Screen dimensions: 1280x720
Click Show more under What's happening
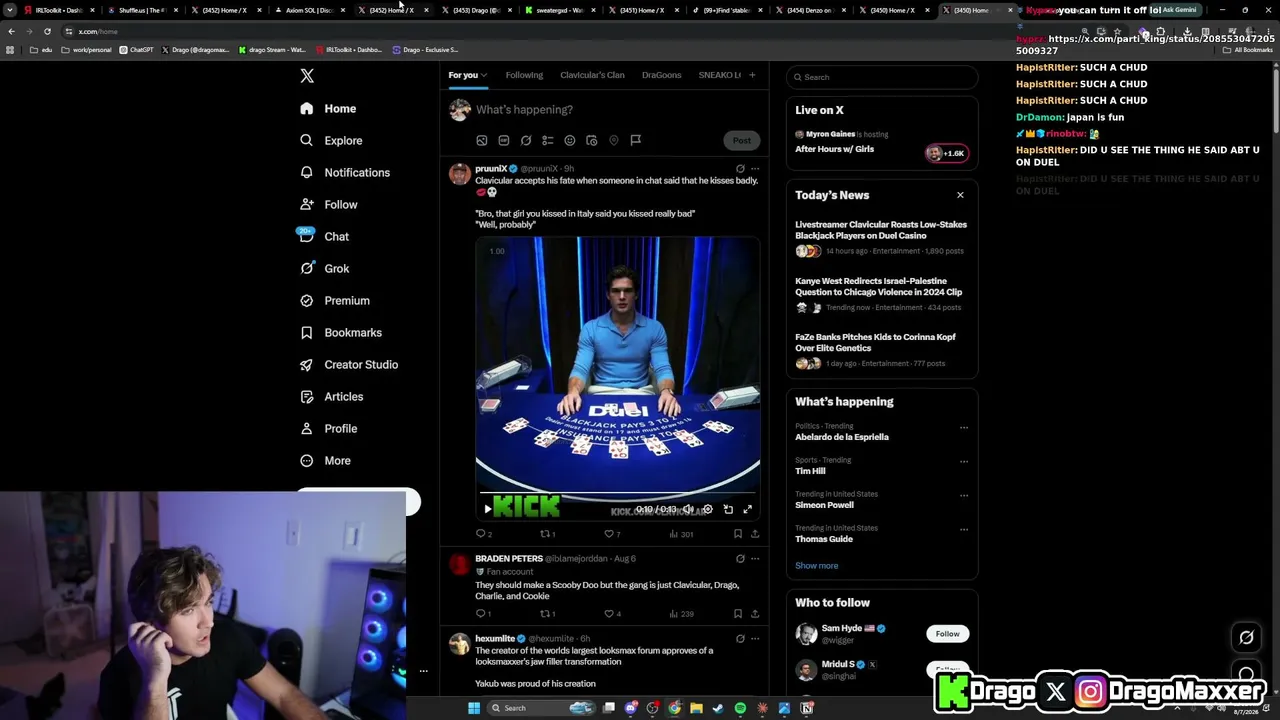816,566
